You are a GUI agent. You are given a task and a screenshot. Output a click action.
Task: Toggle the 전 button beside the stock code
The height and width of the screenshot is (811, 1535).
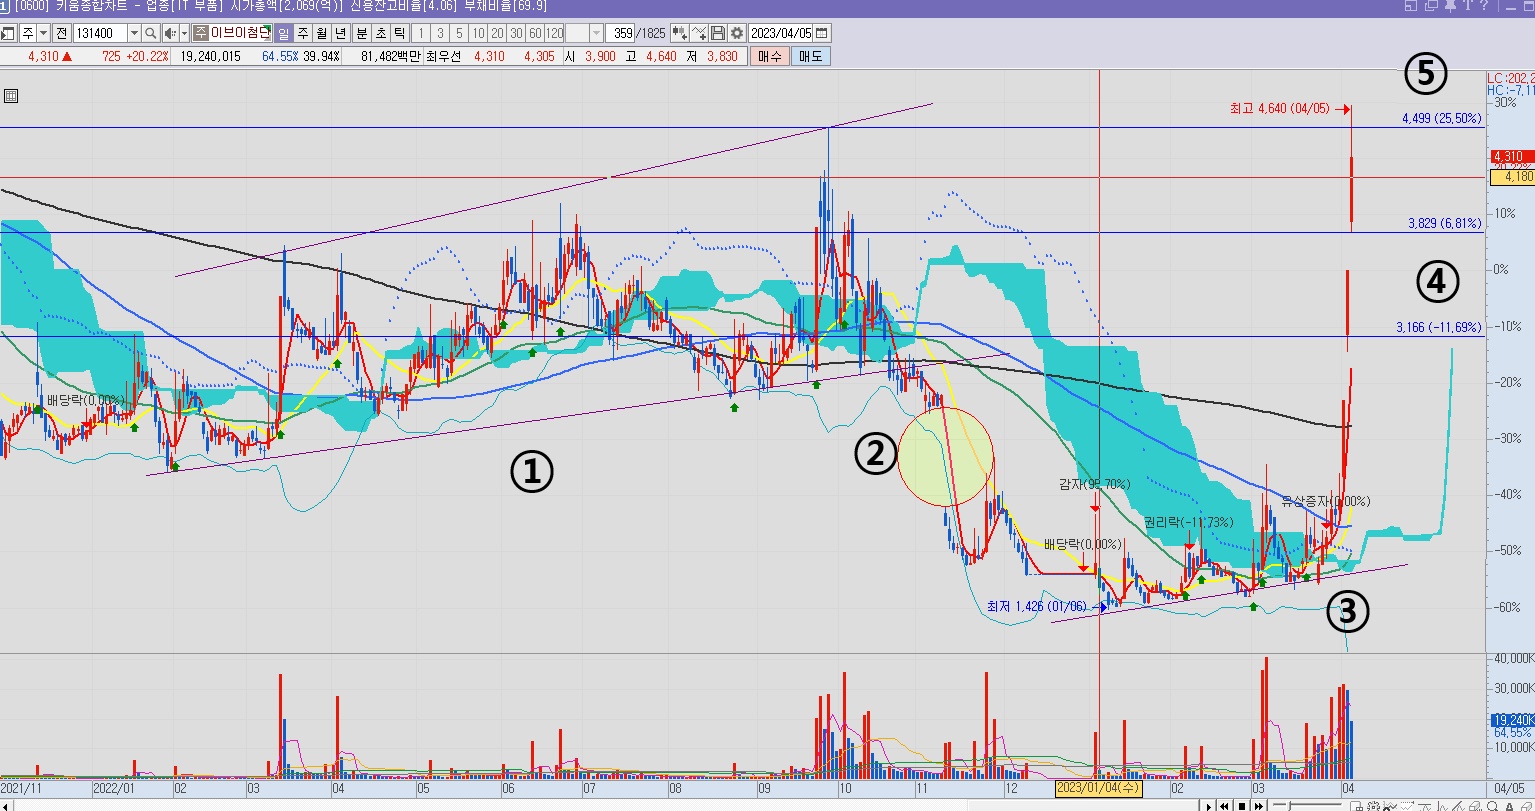[62, 33]
